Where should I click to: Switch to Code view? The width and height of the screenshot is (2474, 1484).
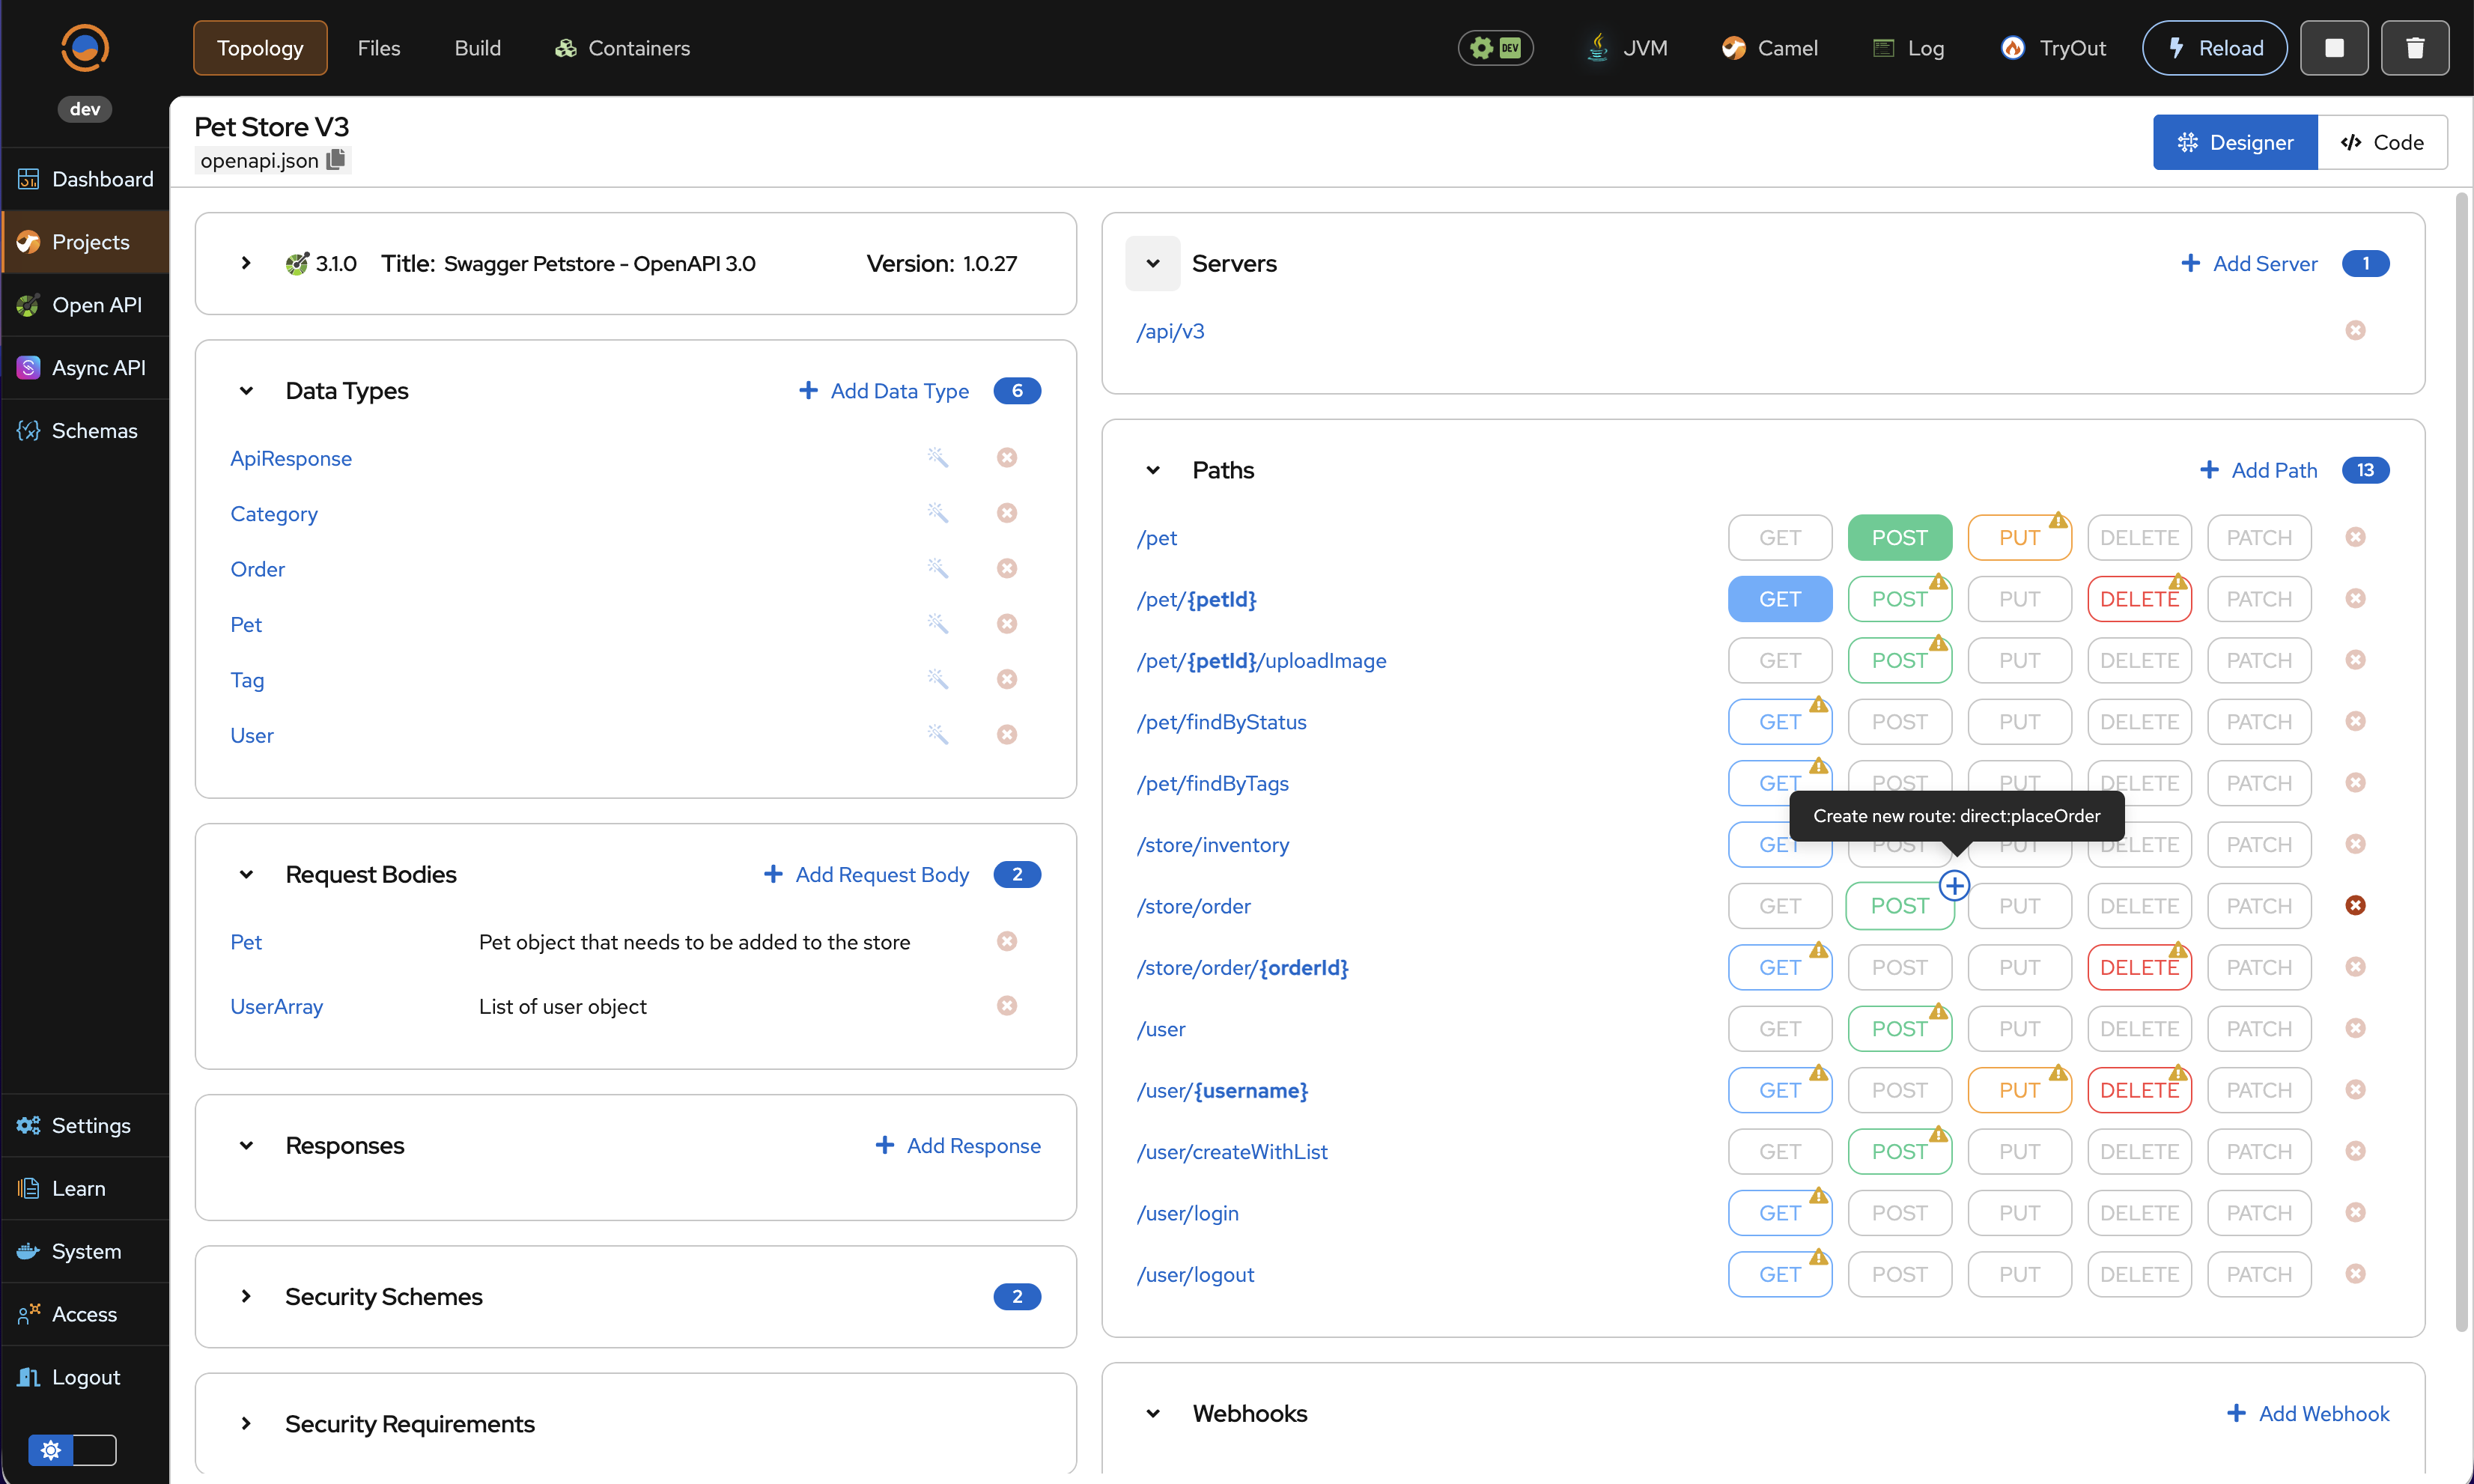tap(2382, 142)
